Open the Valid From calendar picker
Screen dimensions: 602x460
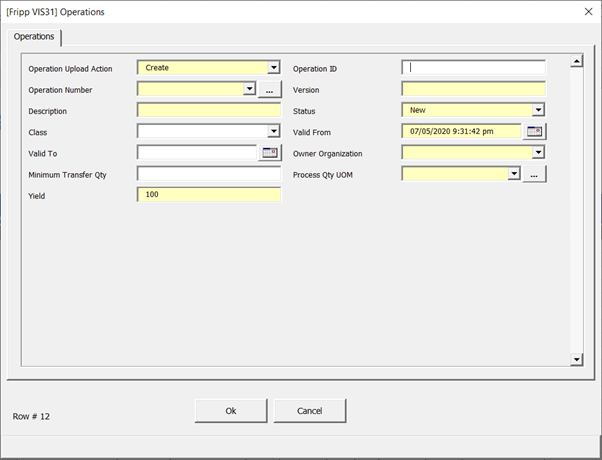tap(534, 132)
